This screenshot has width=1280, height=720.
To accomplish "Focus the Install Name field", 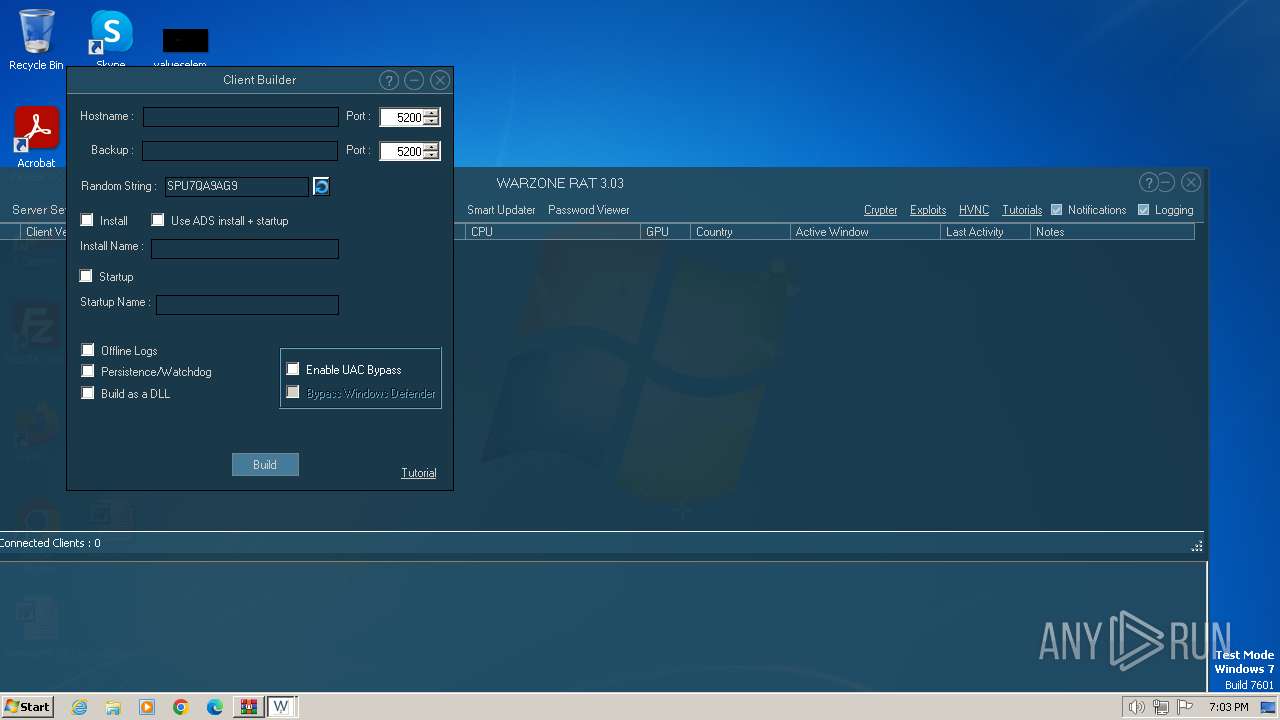I will (x=244, y=249).
